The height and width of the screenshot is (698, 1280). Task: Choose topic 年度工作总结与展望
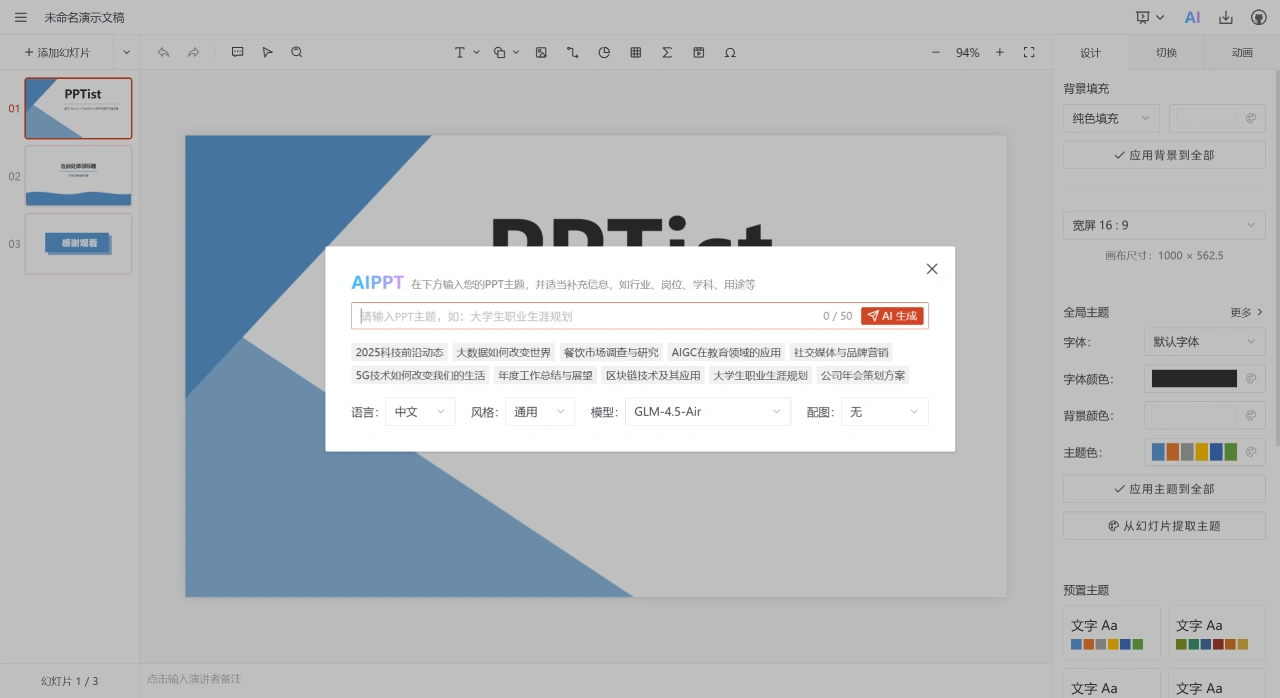pyautogui.click(x=545, y=375)
